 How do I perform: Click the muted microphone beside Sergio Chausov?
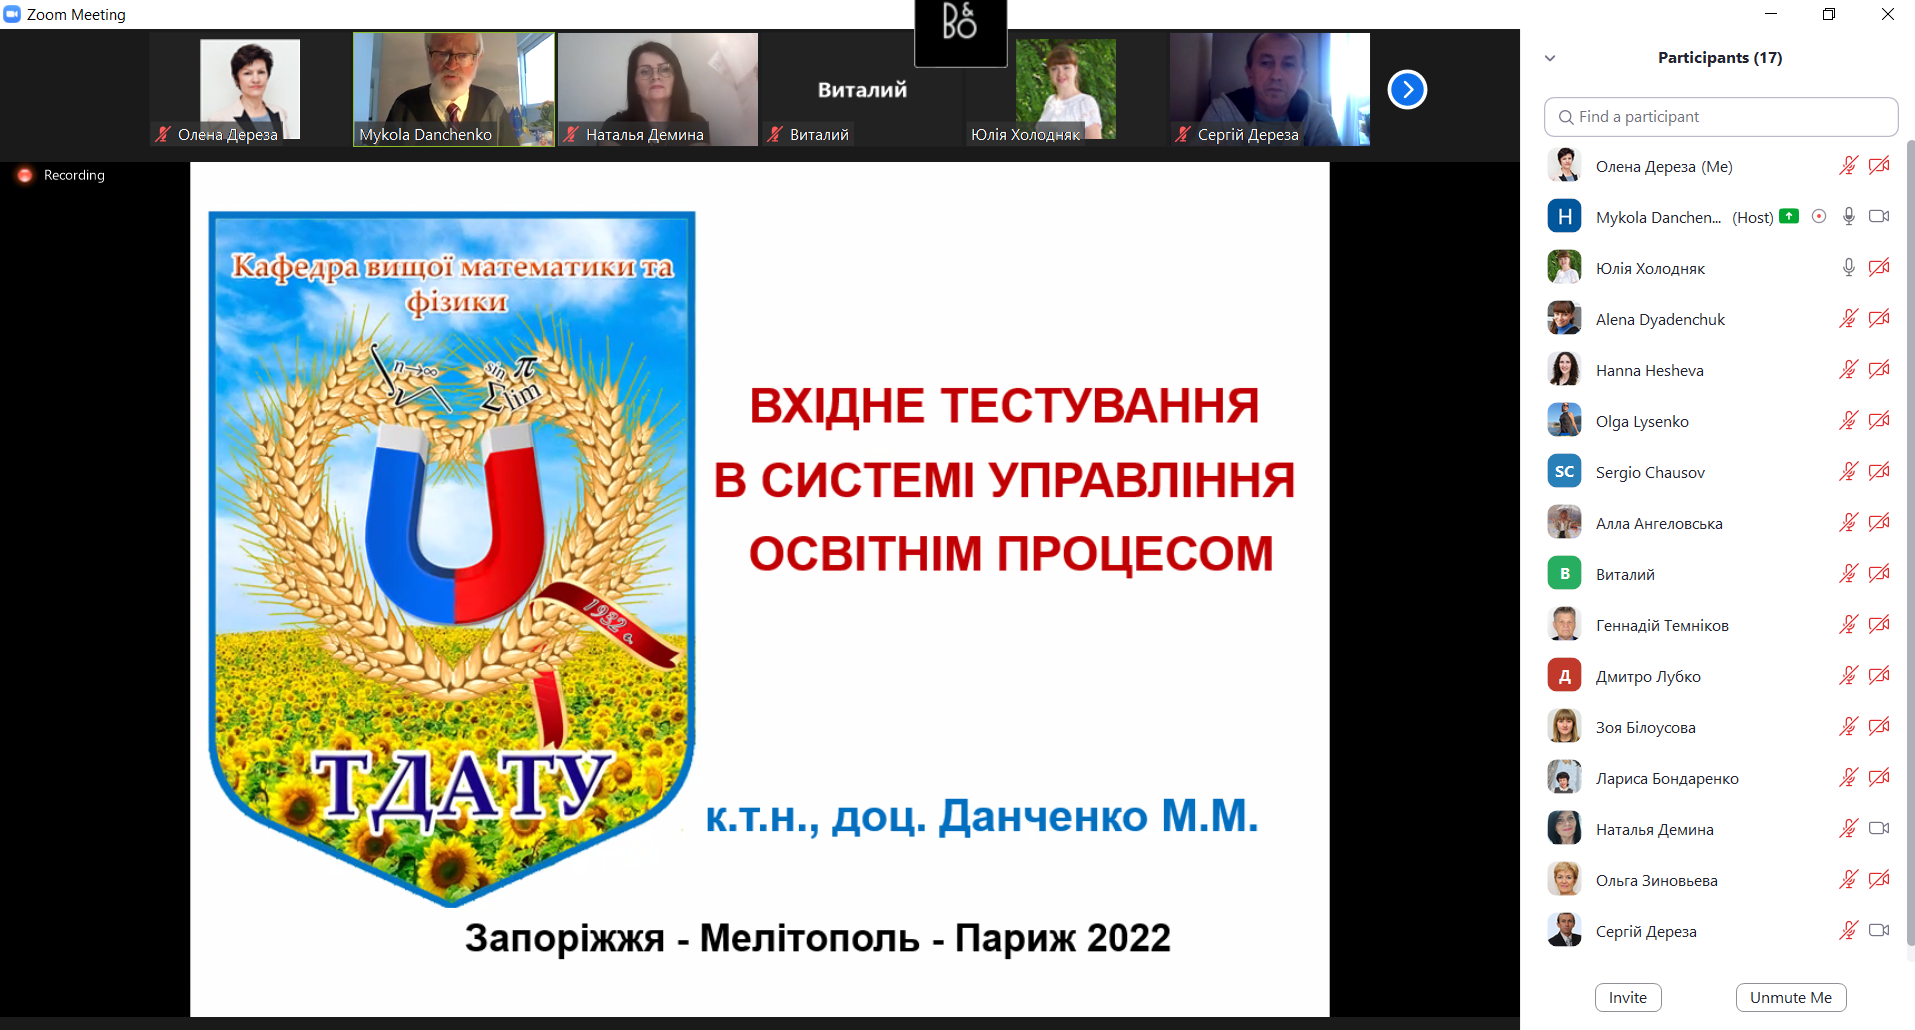tap(1848, 472)
